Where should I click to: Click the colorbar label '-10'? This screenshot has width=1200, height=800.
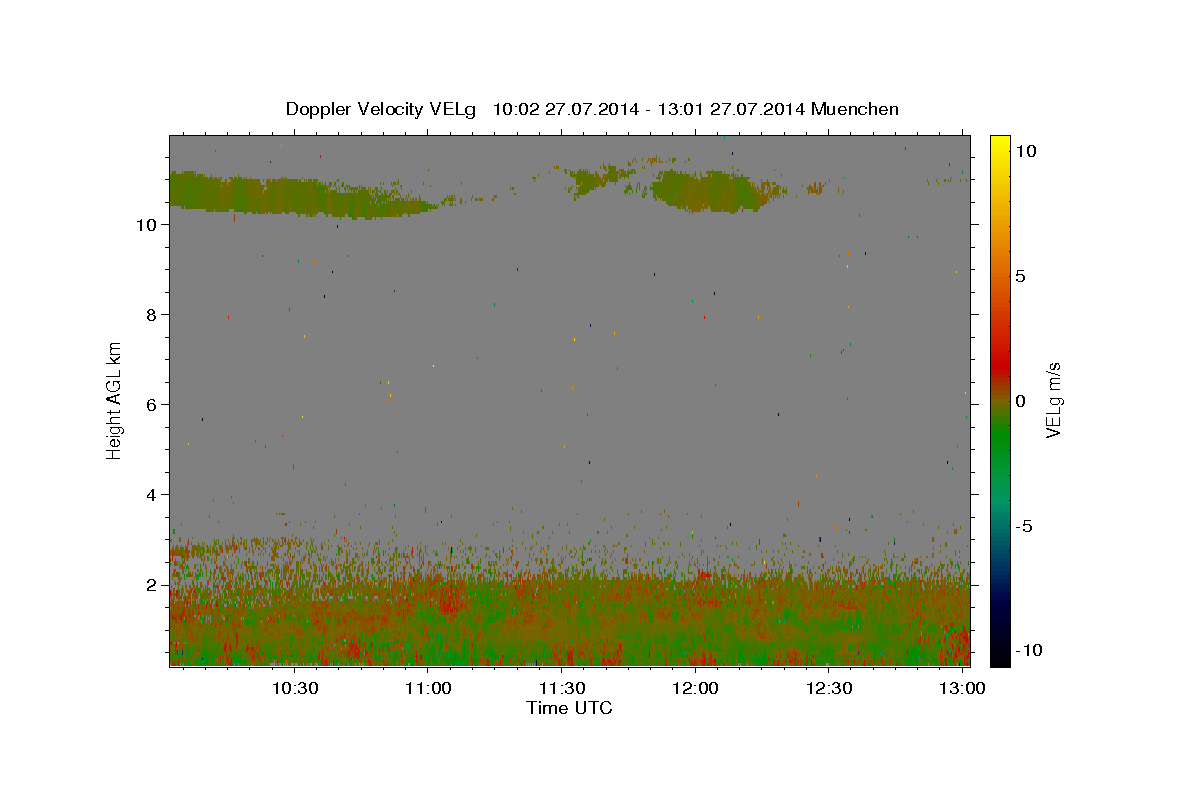coord(1029,650)
